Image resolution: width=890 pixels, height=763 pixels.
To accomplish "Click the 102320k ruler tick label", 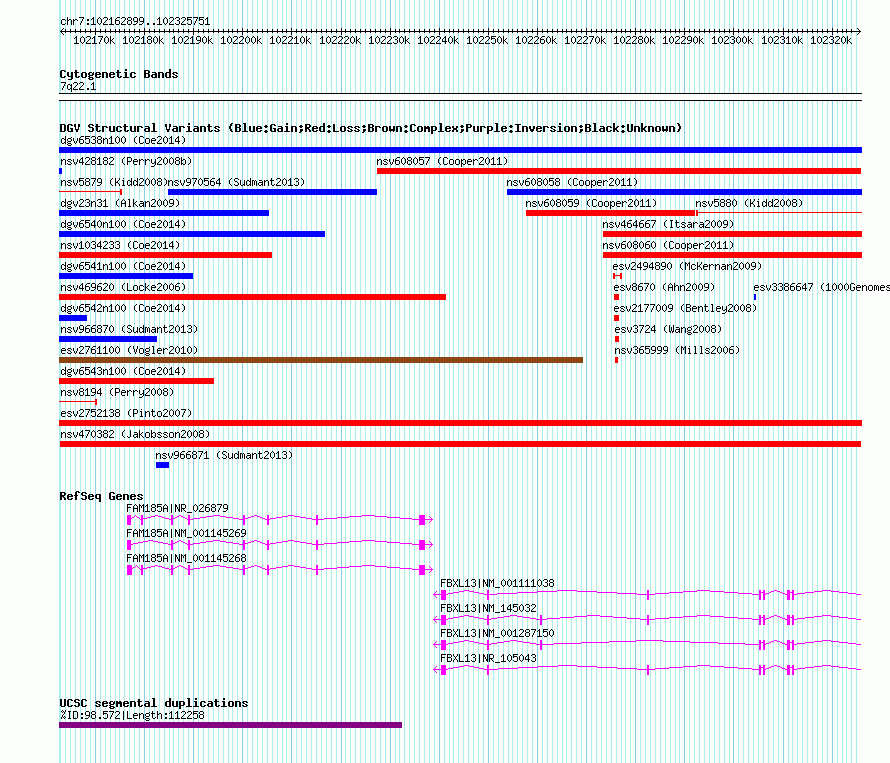I will tap(831, 40).
